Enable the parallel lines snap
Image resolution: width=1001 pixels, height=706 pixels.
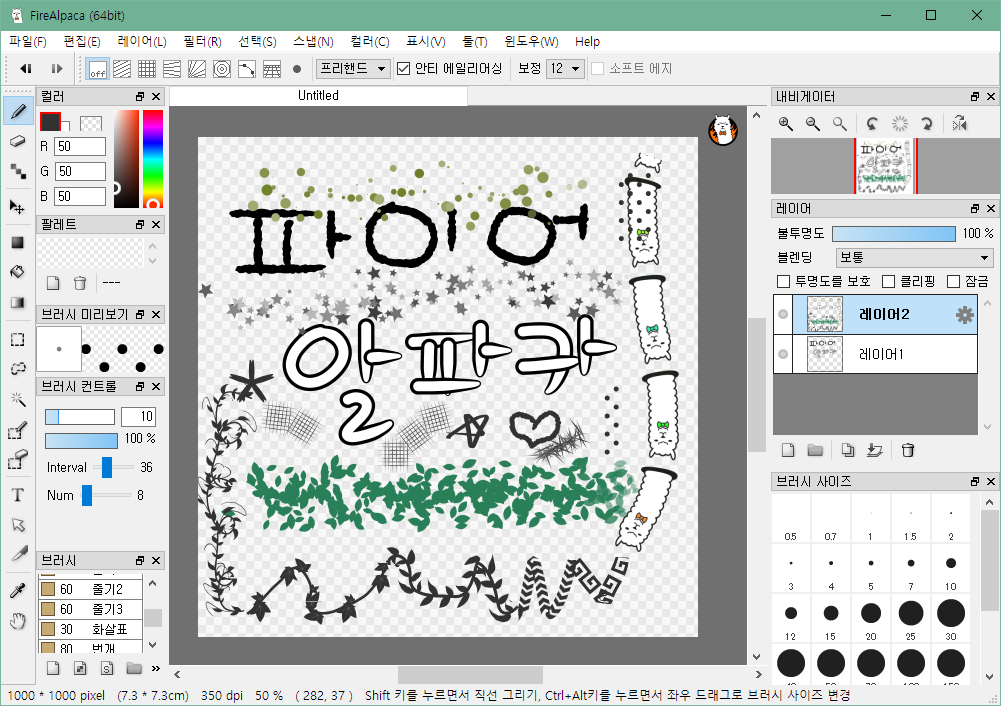pos(122,69)
